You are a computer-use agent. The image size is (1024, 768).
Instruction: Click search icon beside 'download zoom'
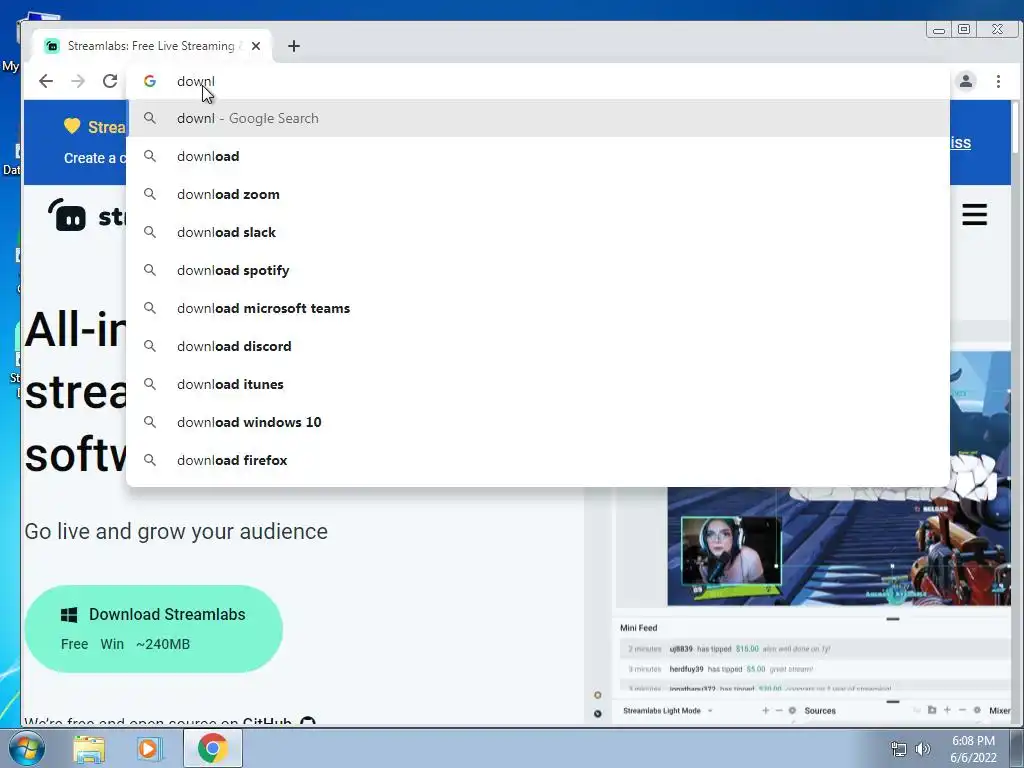pos(150,194)
